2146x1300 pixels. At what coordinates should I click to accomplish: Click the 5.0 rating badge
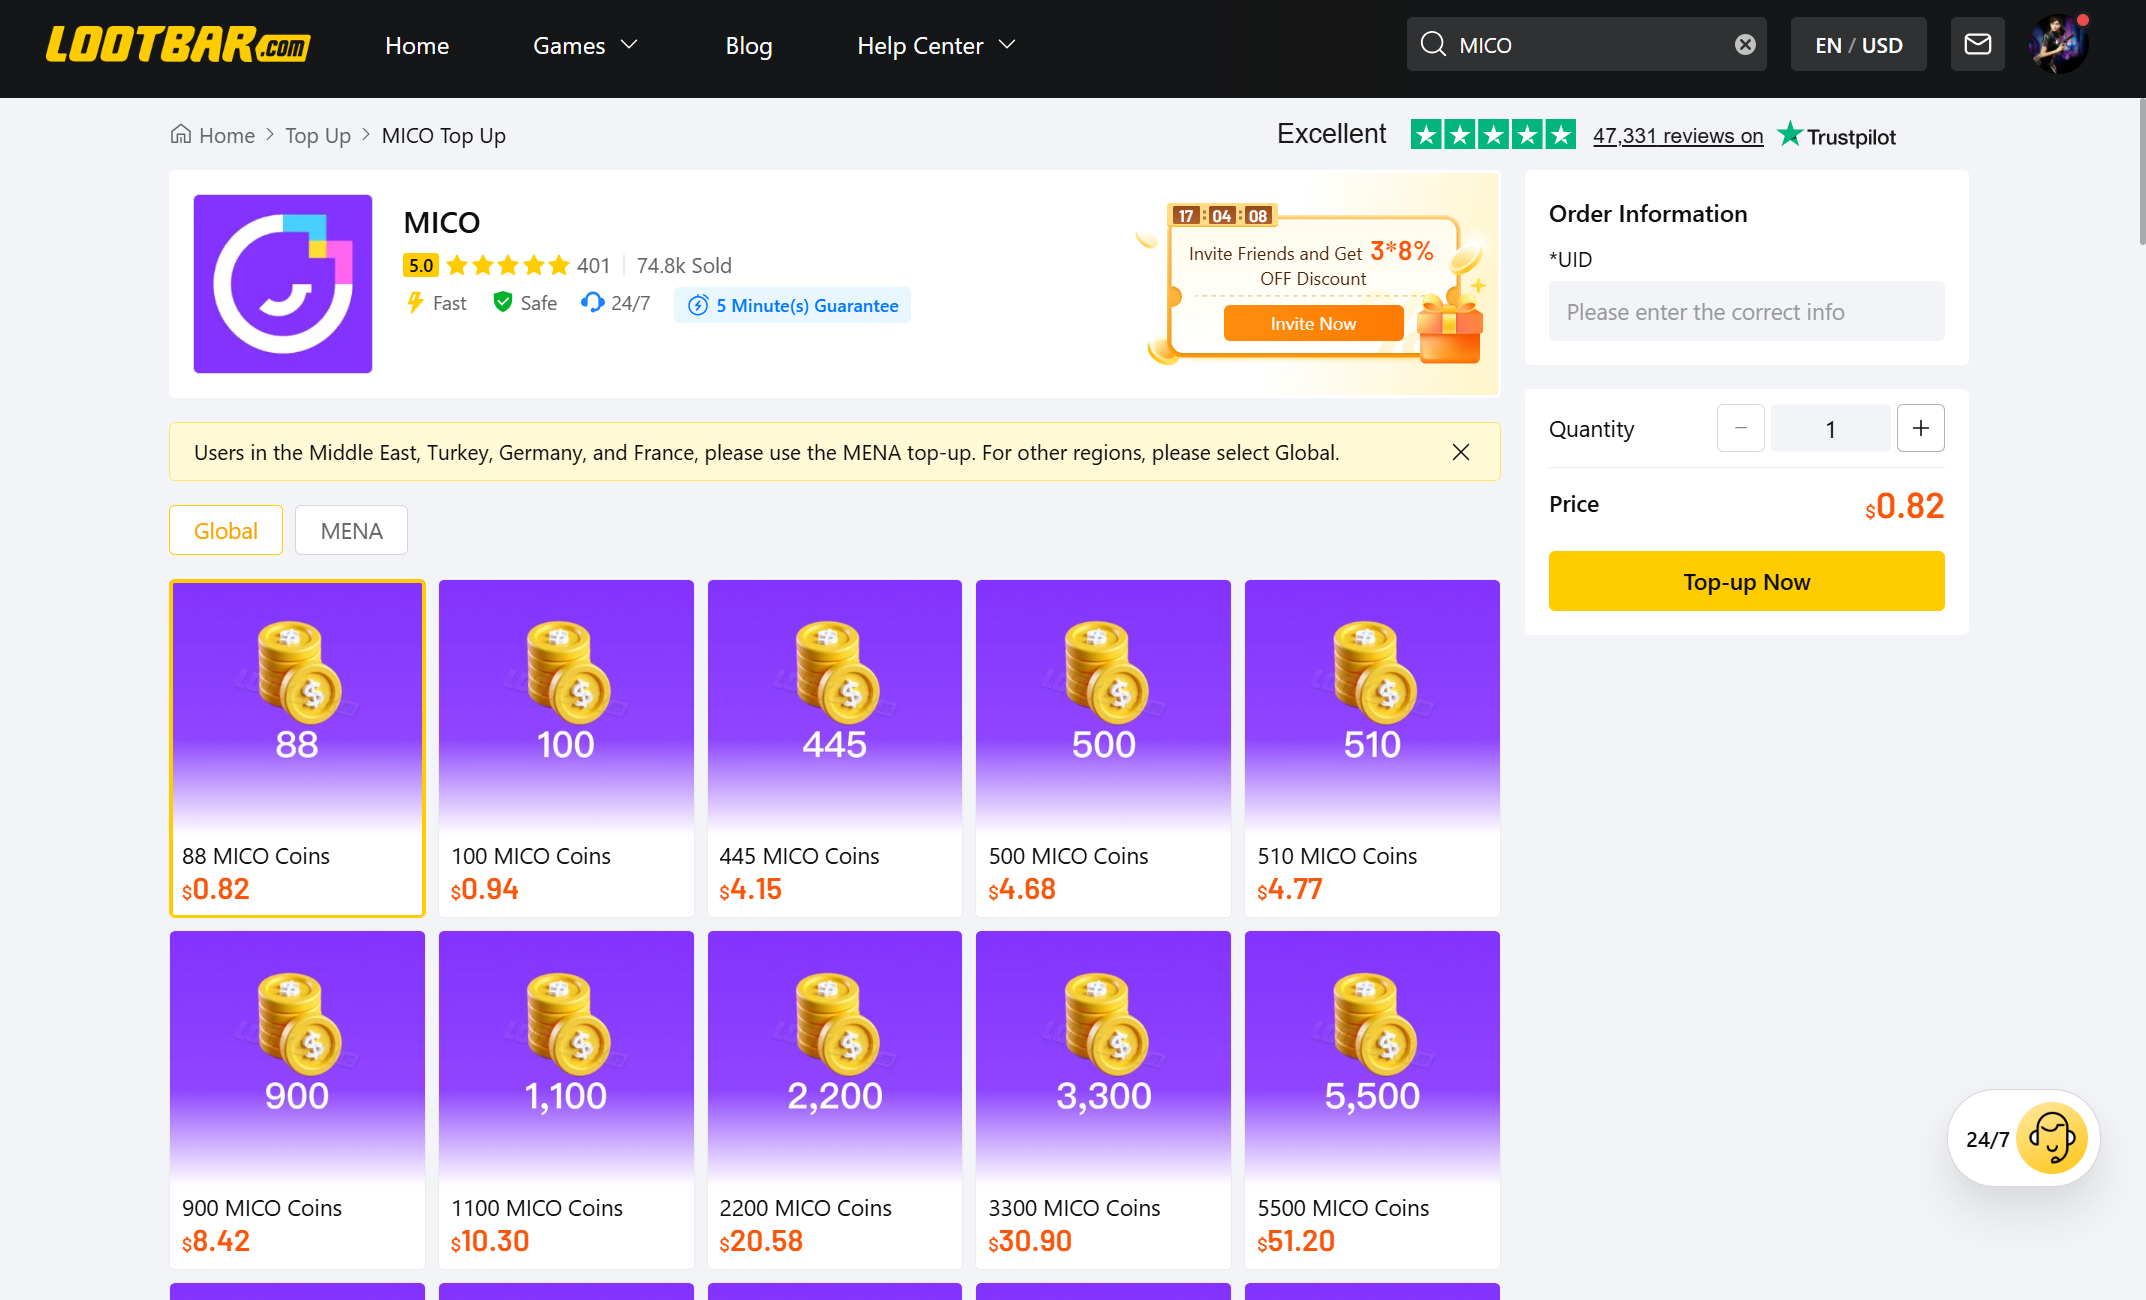point(421,265)
